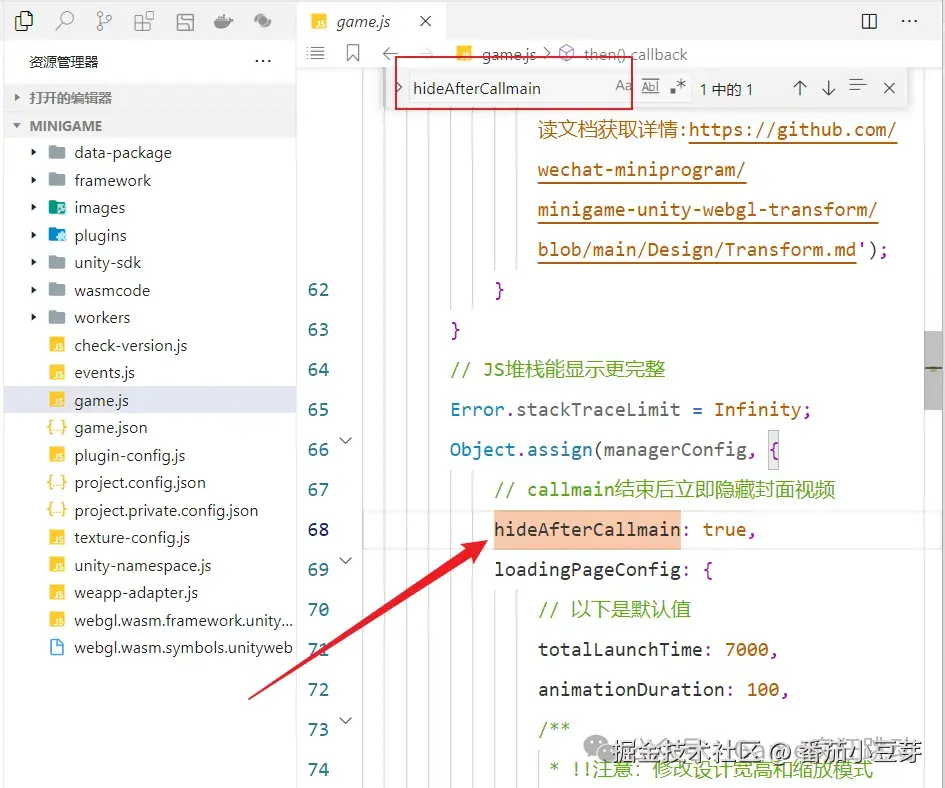Click then() callback breadcrumb item
This screenshot has height=788, width=945.
point(635,55)
